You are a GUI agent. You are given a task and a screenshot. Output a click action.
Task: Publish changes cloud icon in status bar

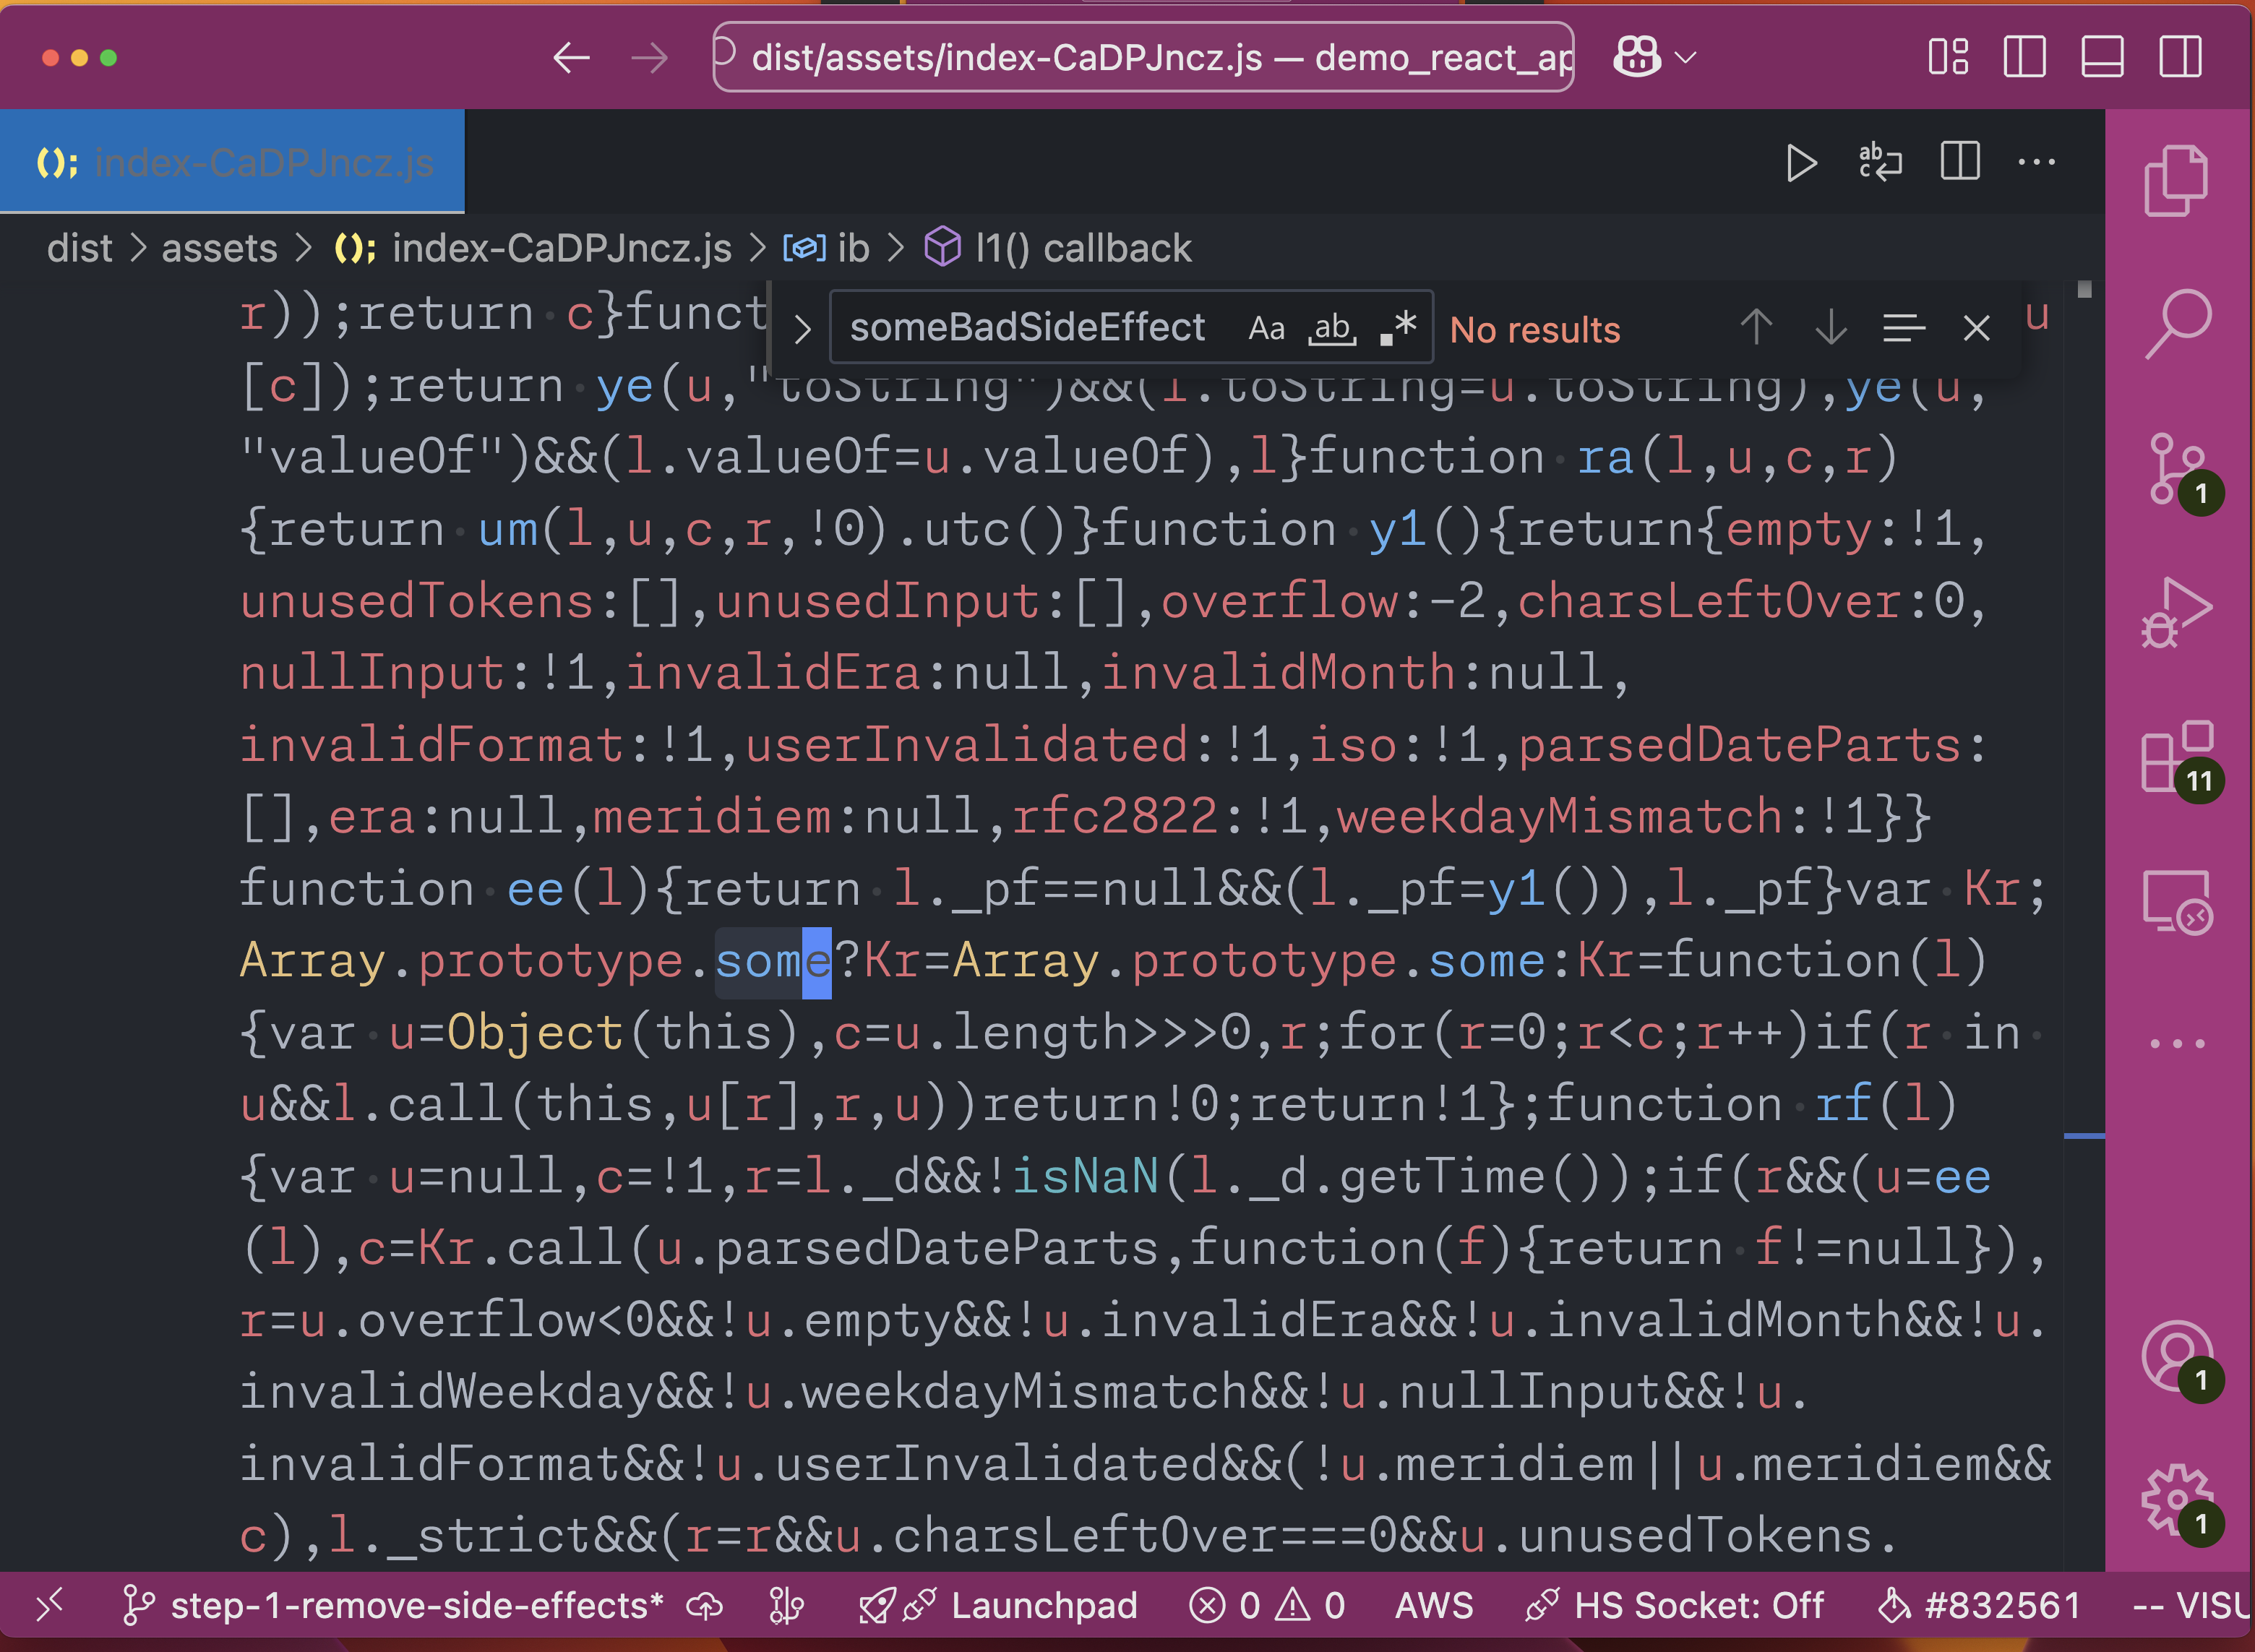point(705,1605)
